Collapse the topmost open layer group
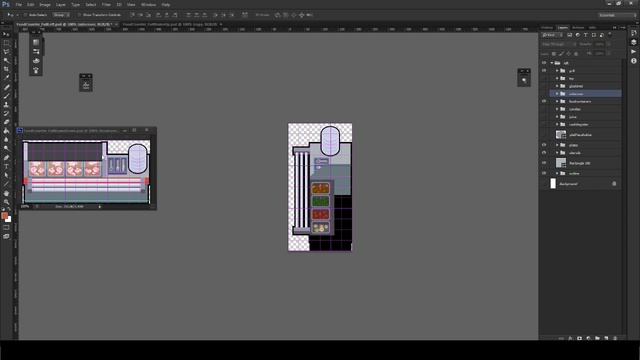640x360 pixels. 552,63
